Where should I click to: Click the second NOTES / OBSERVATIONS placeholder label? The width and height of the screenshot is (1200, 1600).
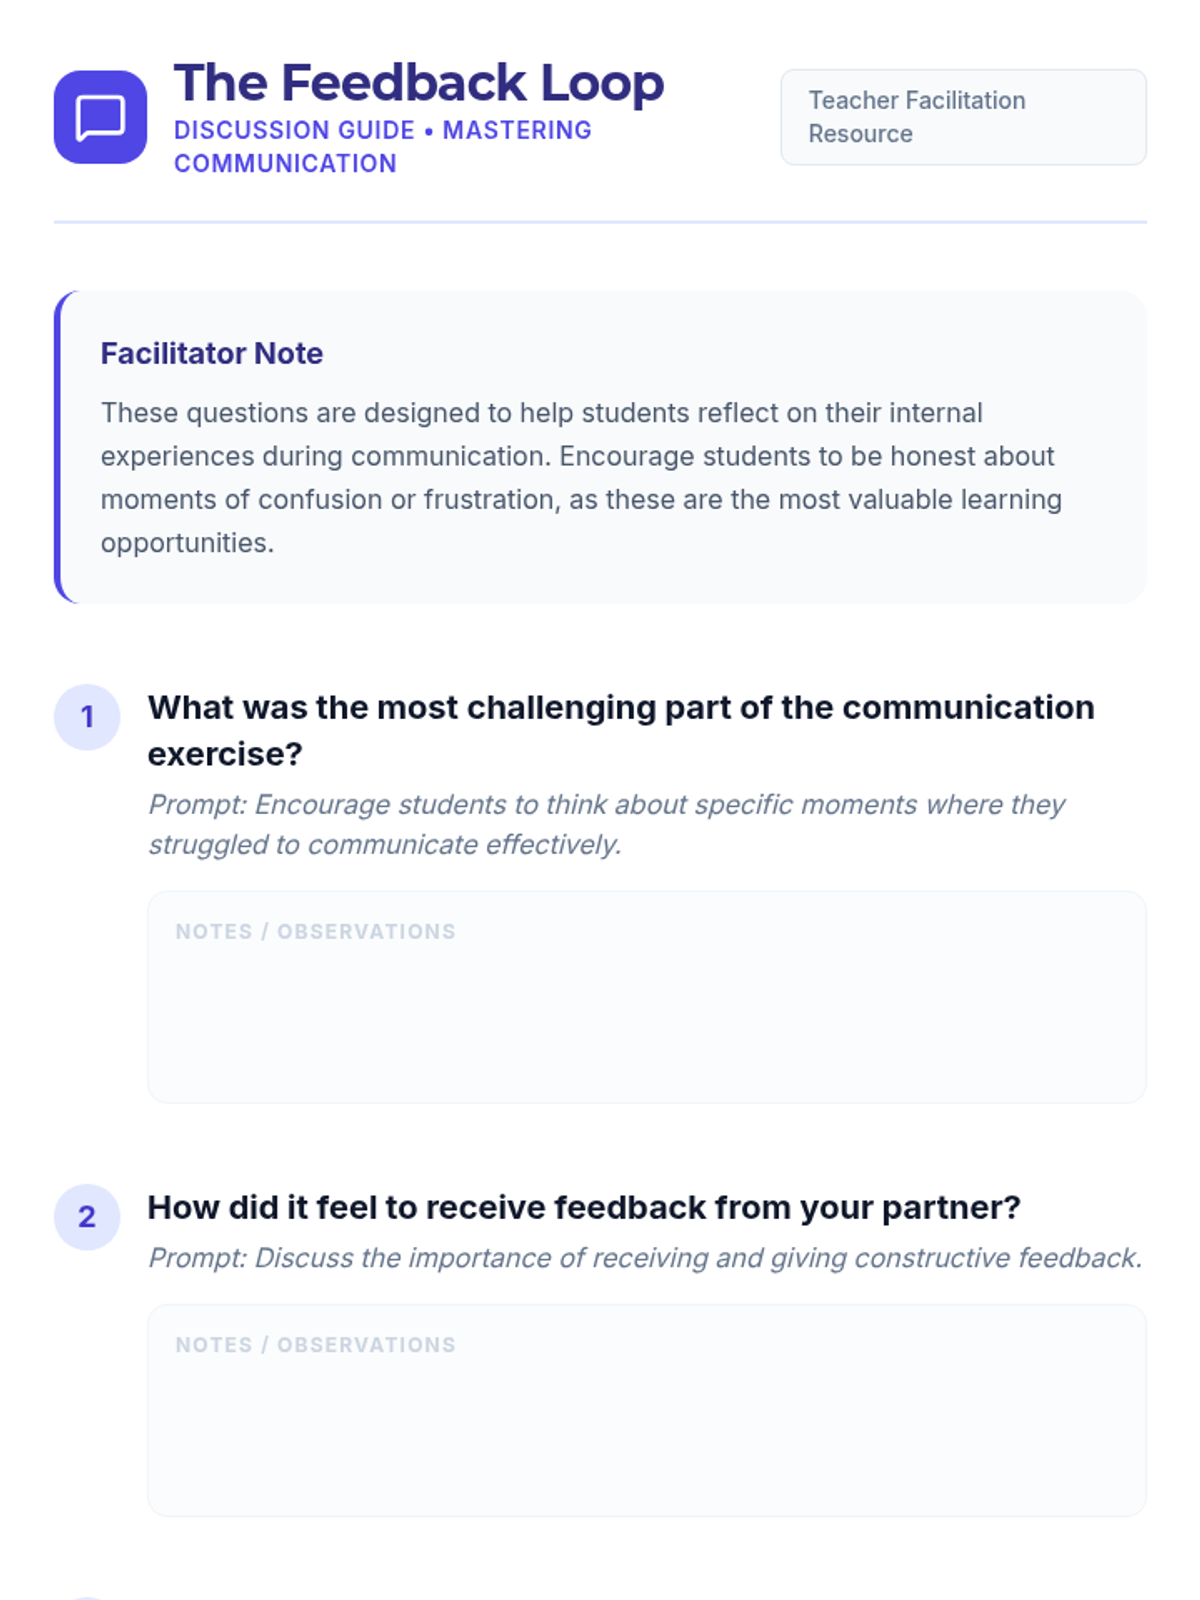point(315,1345)
